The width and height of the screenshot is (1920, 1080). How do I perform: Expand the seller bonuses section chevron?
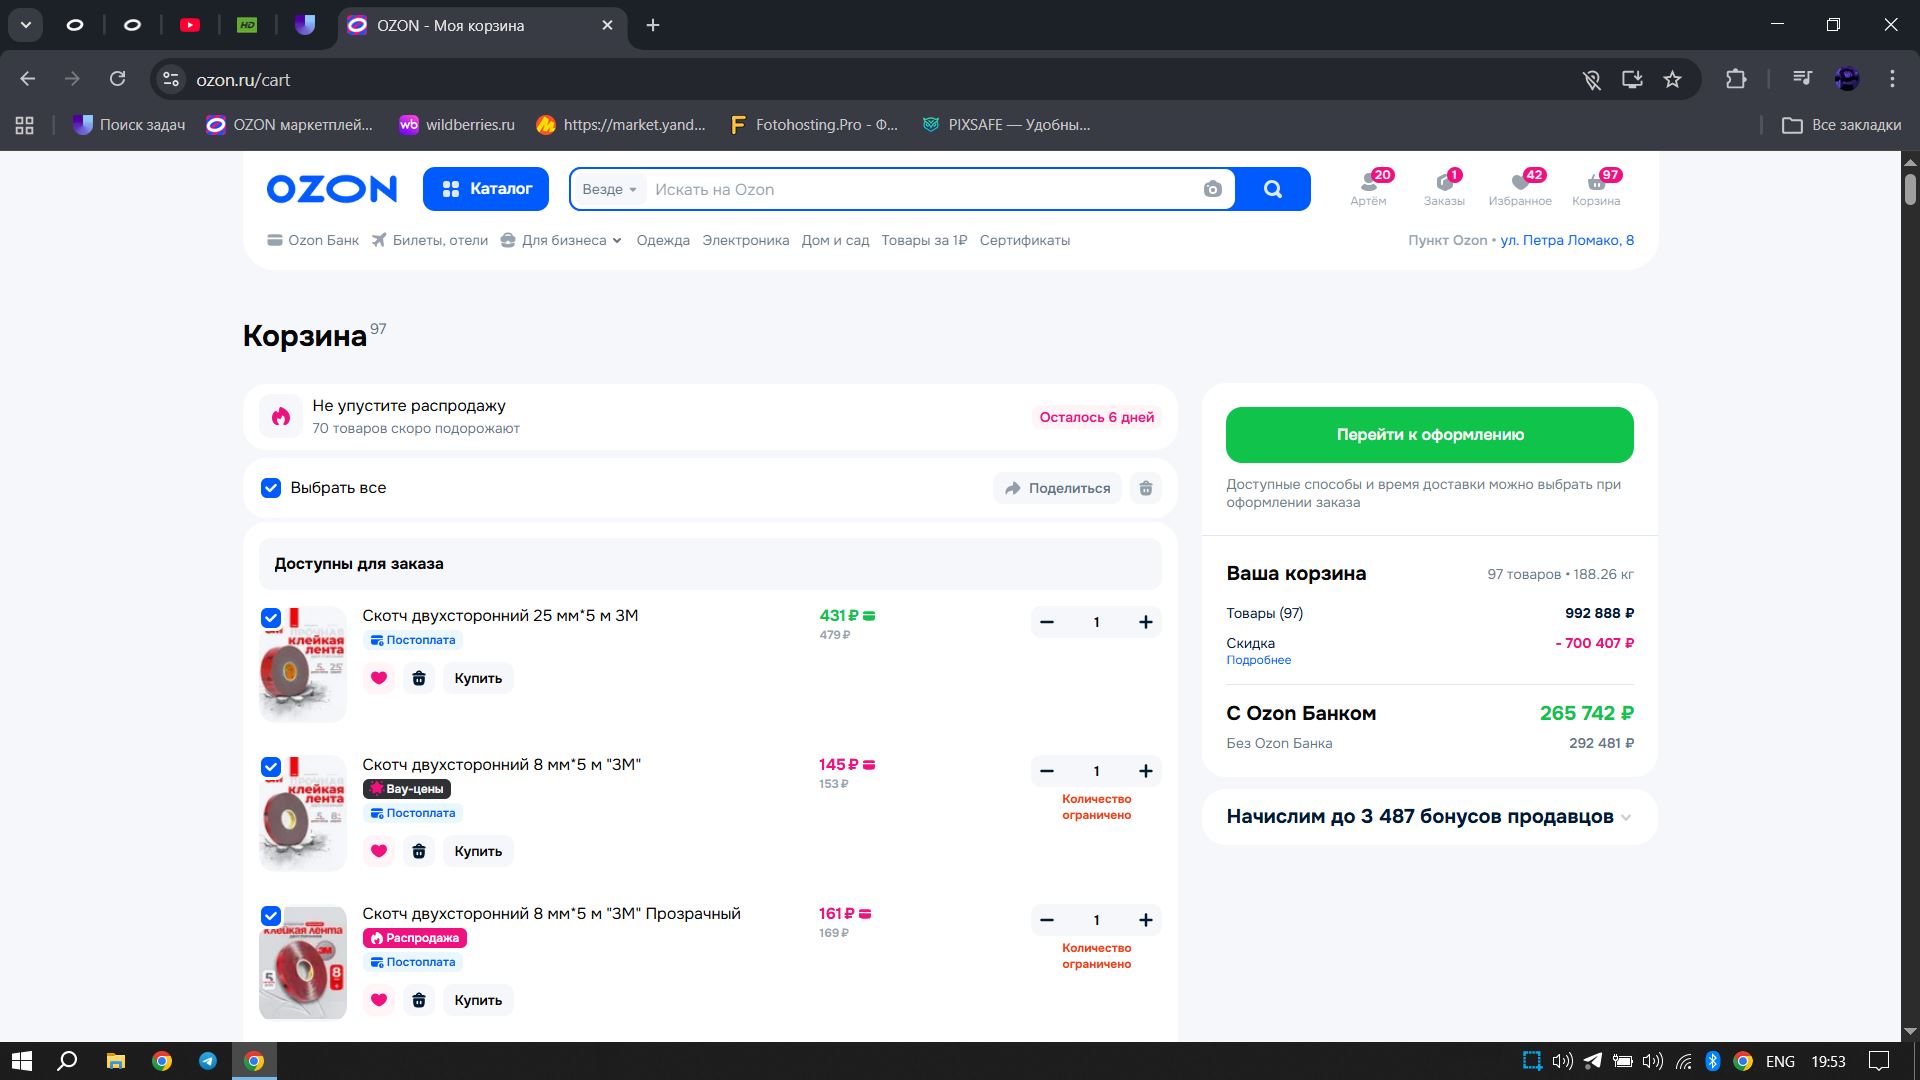pos(1626,817)
